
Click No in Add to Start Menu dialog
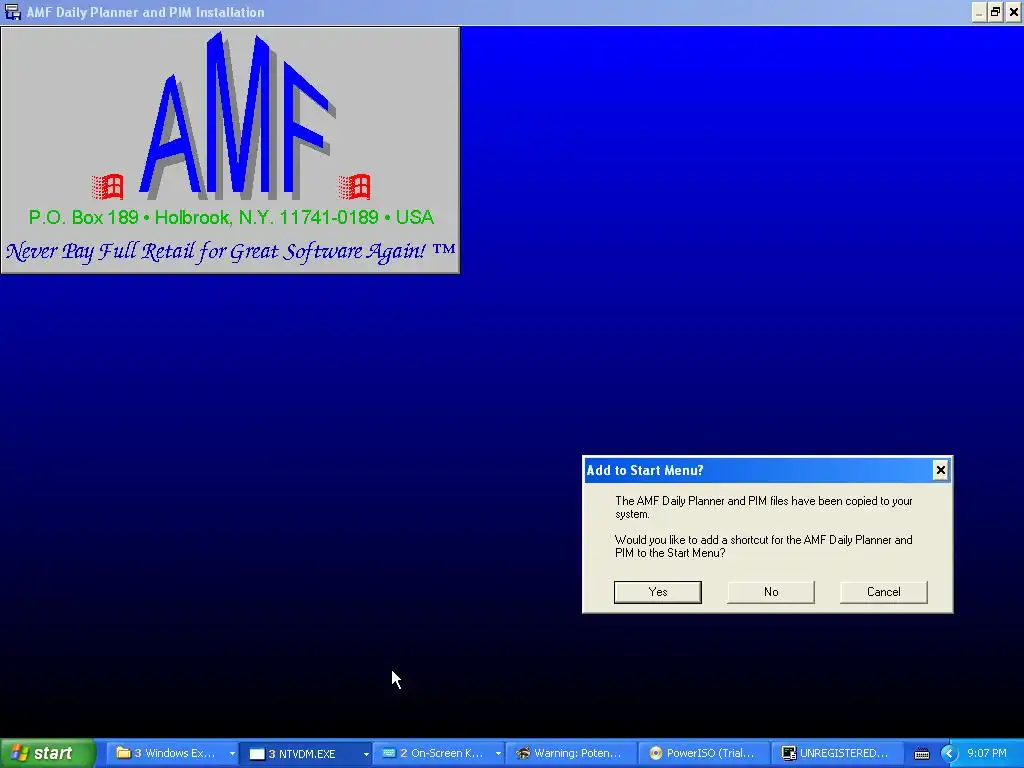[x=771, y=592]
